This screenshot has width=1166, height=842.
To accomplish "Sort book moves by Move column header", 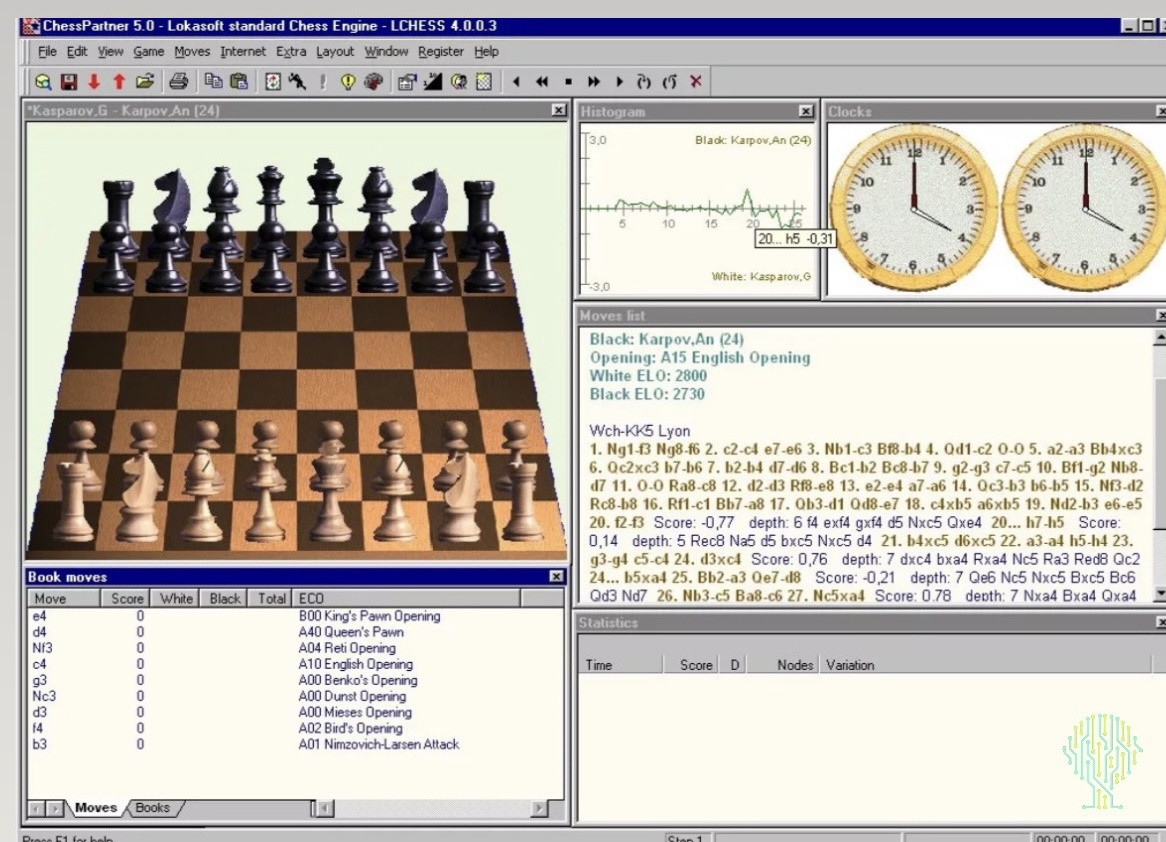I will coord(63,598).
